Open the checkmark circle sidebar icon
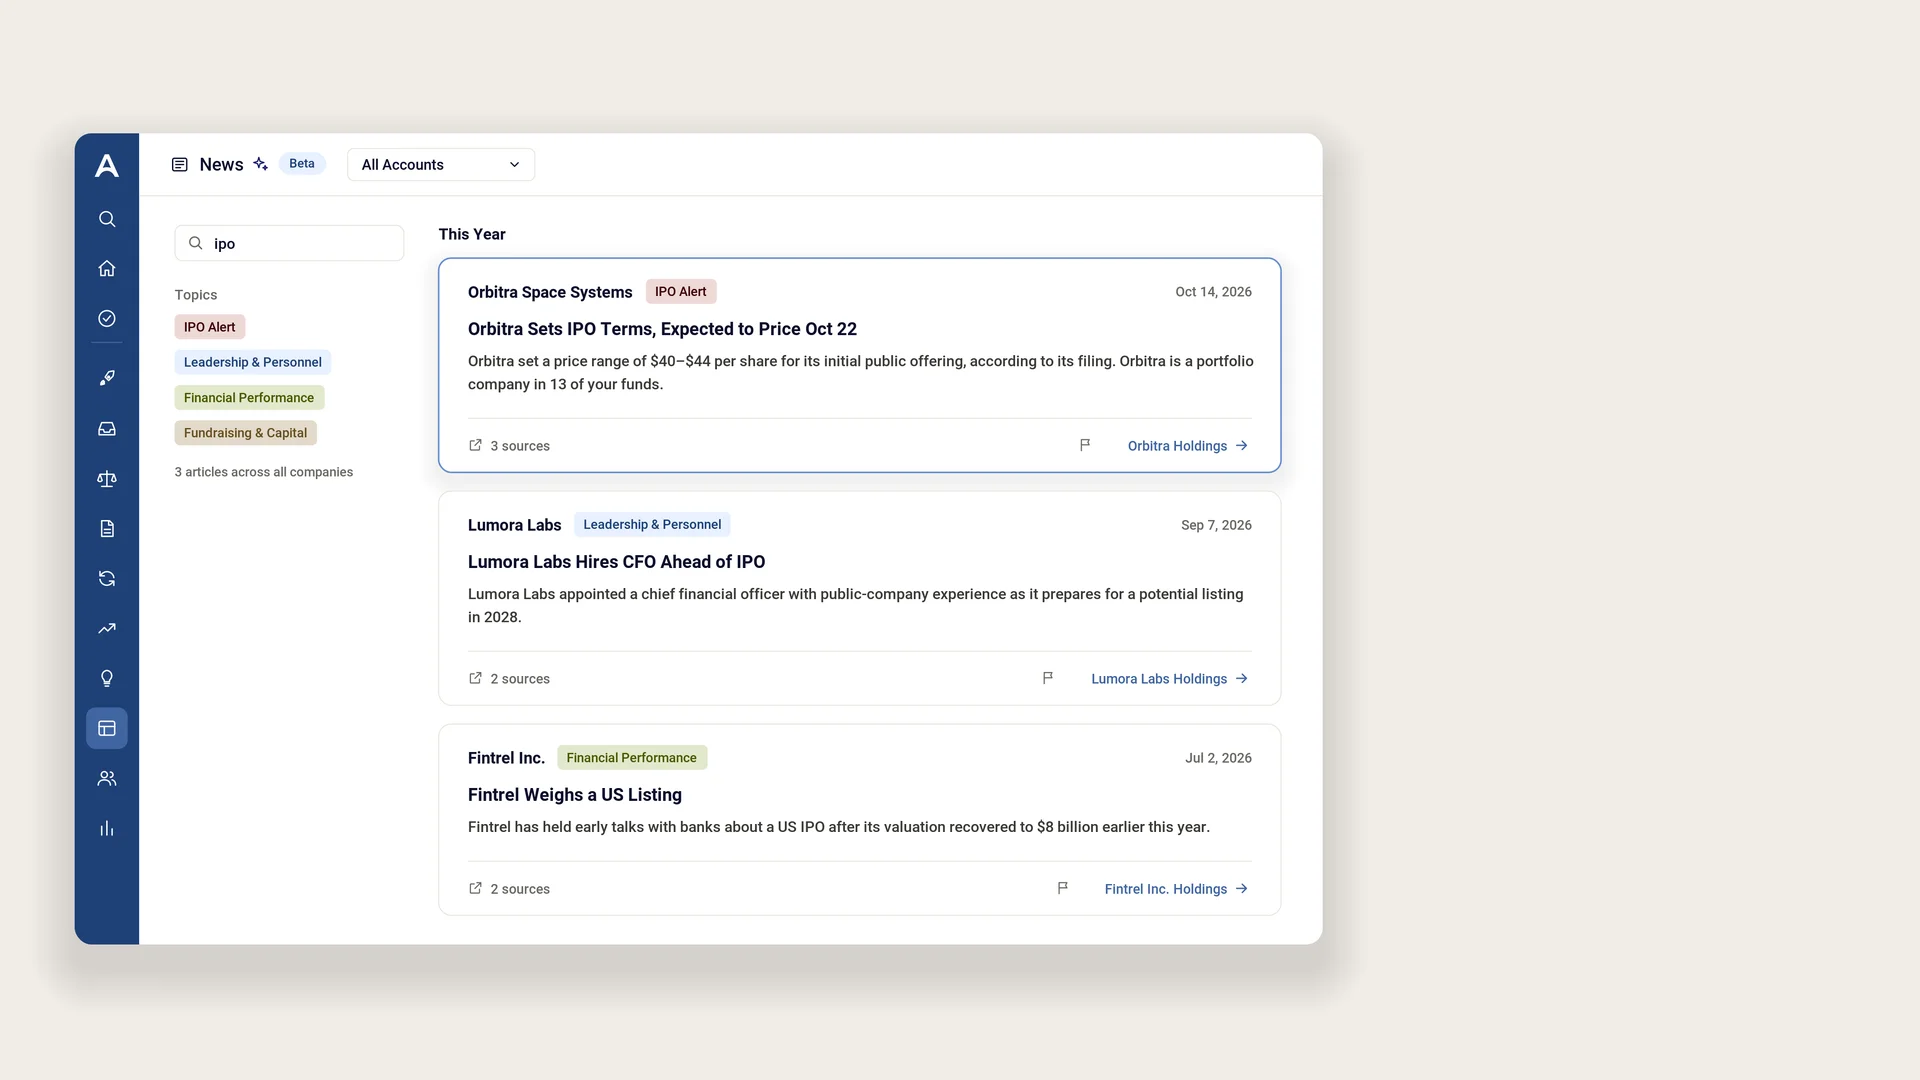Screen dimensions: 1920x1080 pos(107,318)
